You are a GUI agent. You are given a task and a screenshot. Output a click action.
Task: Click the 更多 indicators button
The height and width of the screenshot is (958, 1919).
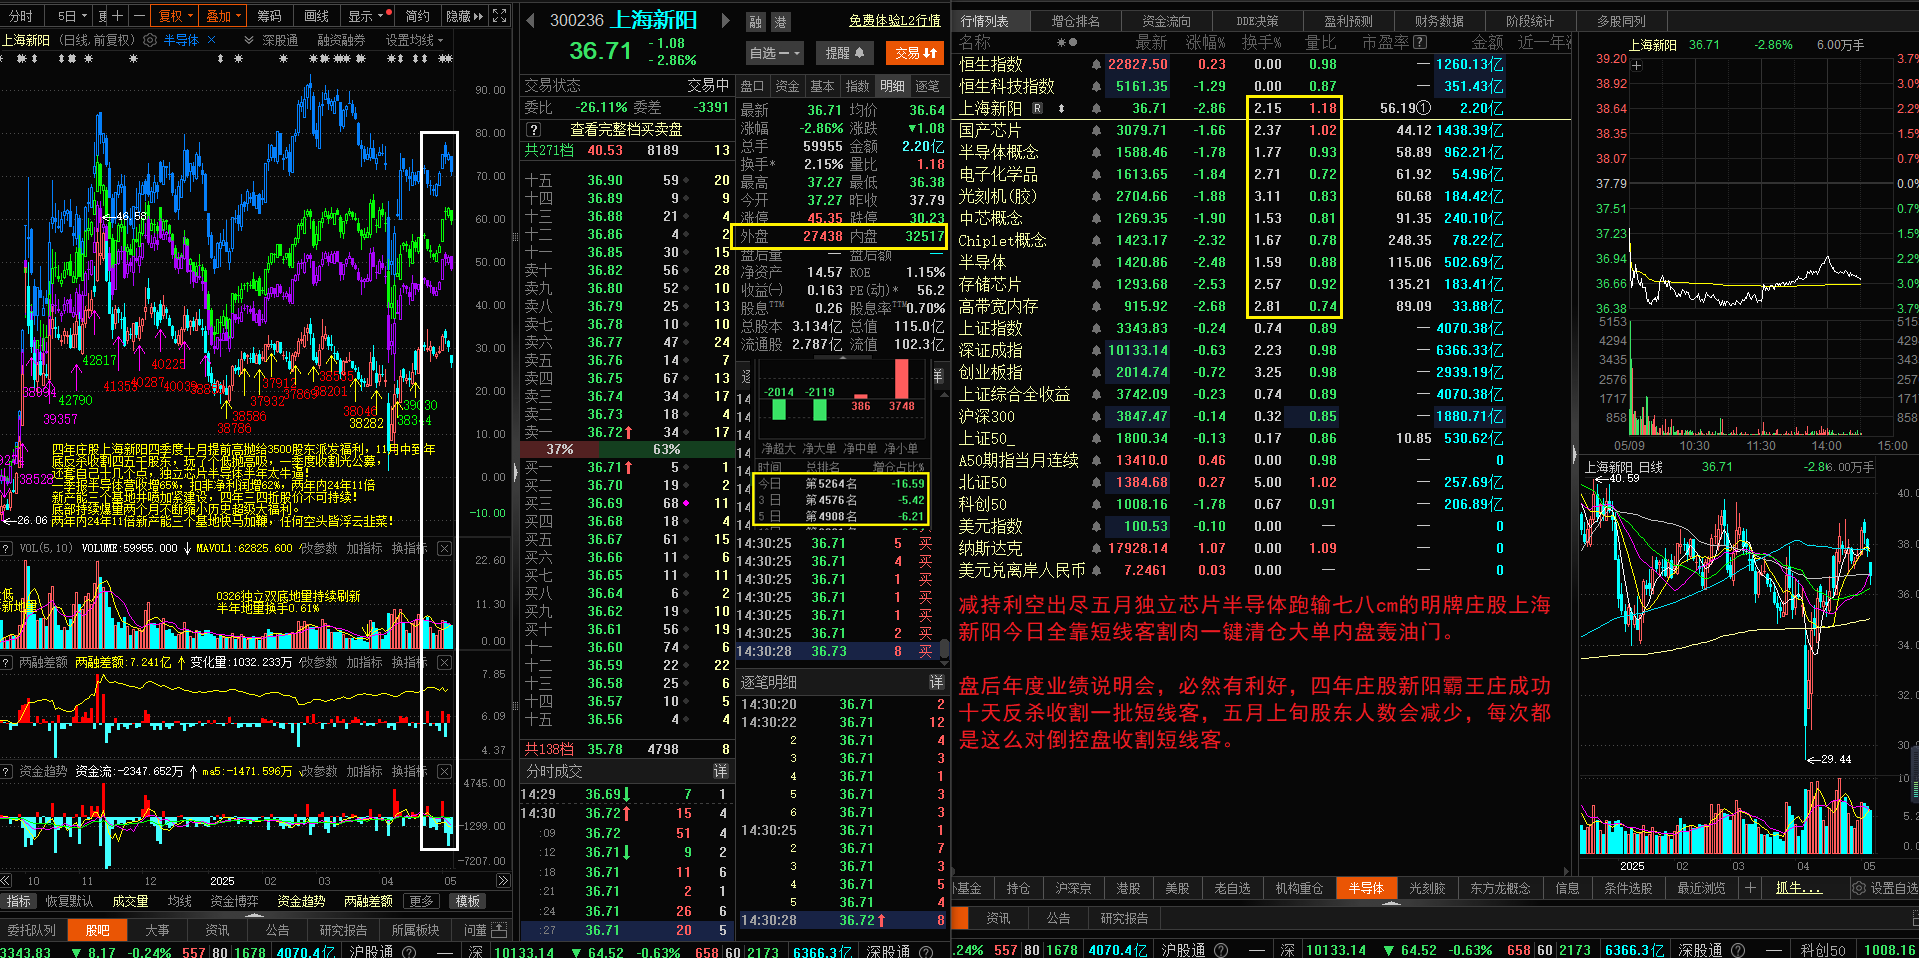[x=421, y=901]
